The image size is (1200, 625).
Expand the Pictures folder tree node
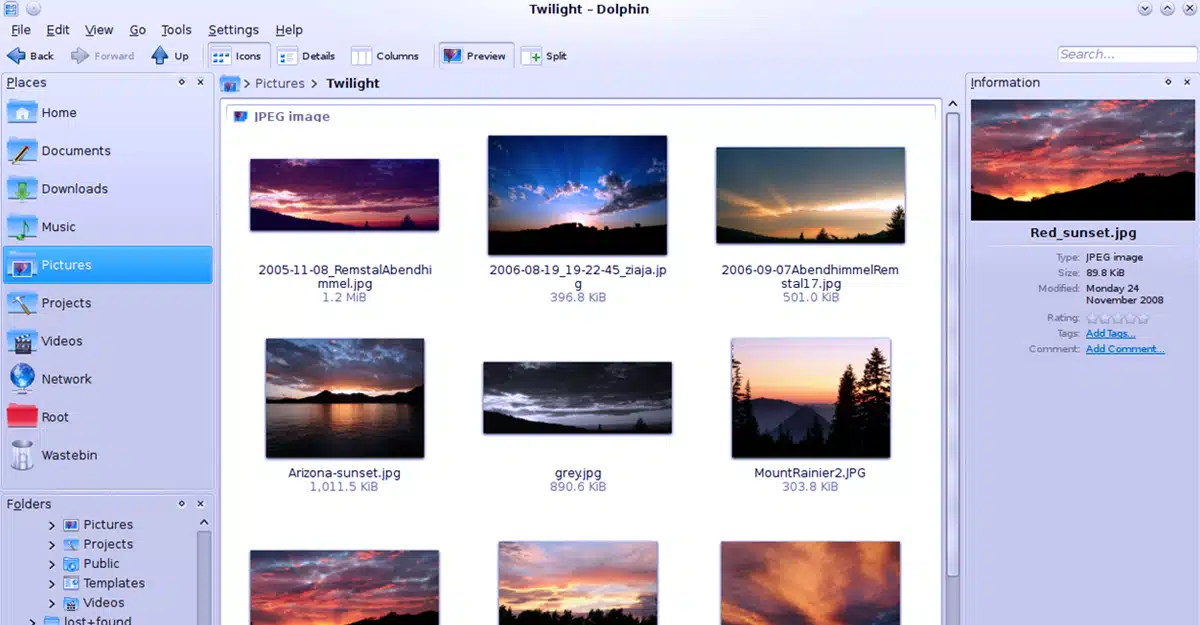click(x=52, y=525)
